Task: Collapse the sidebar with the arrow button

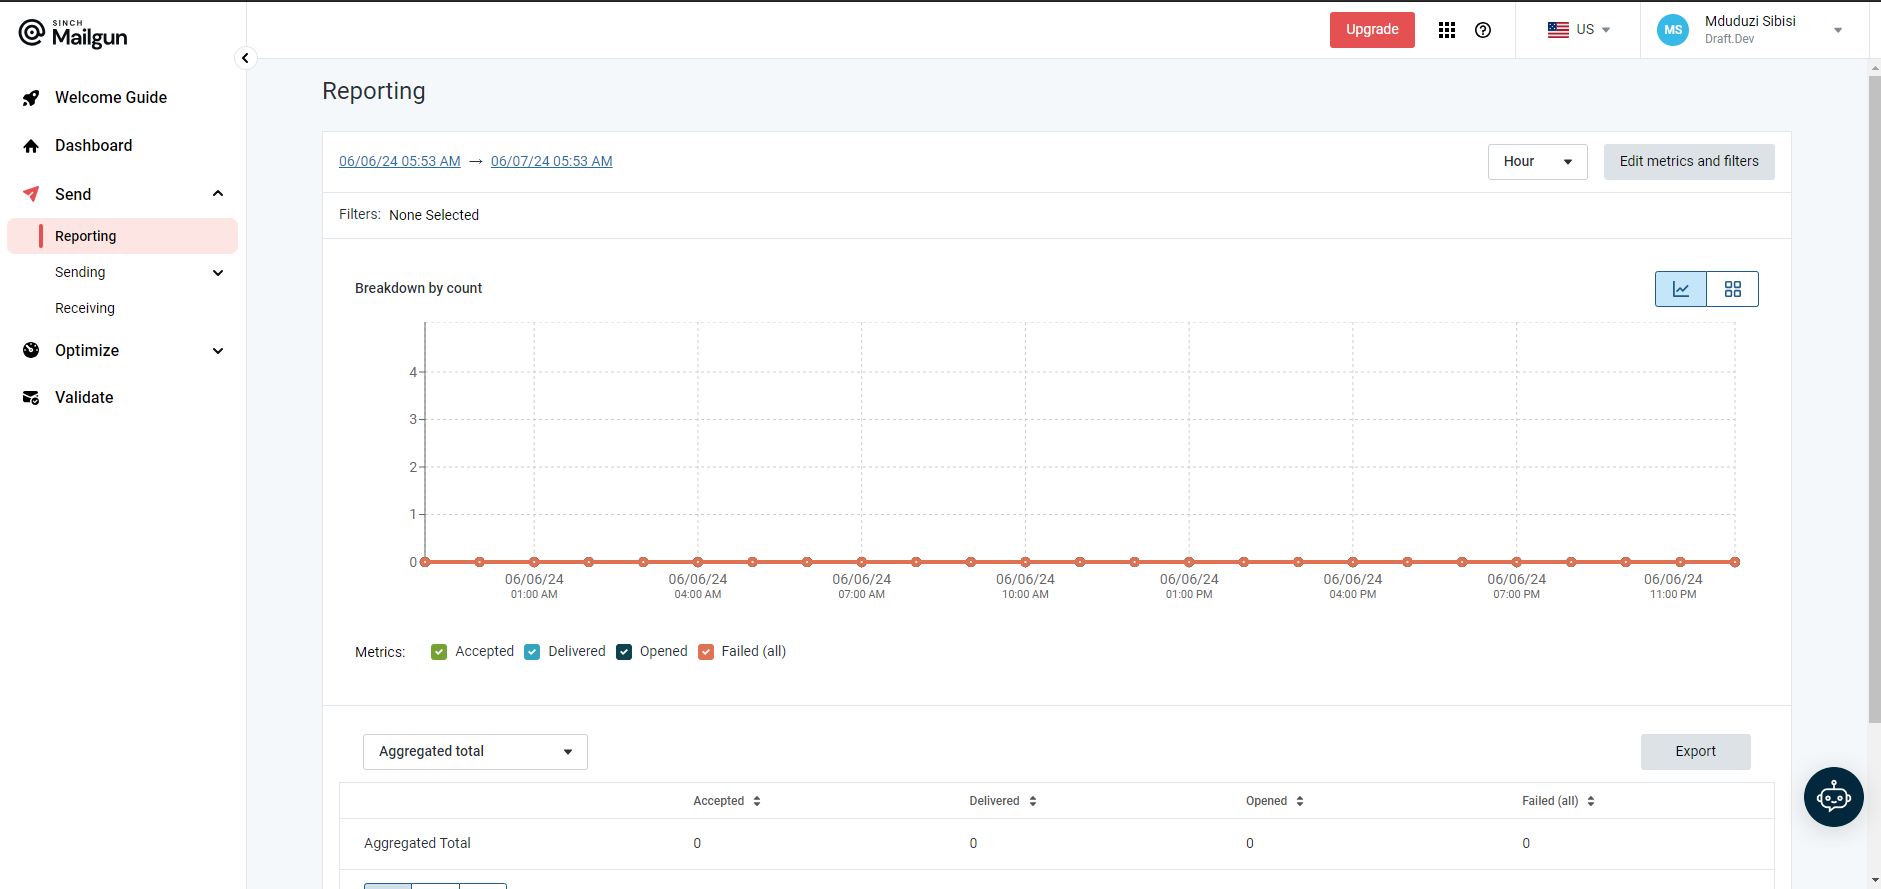Action: tap(245, 58)
